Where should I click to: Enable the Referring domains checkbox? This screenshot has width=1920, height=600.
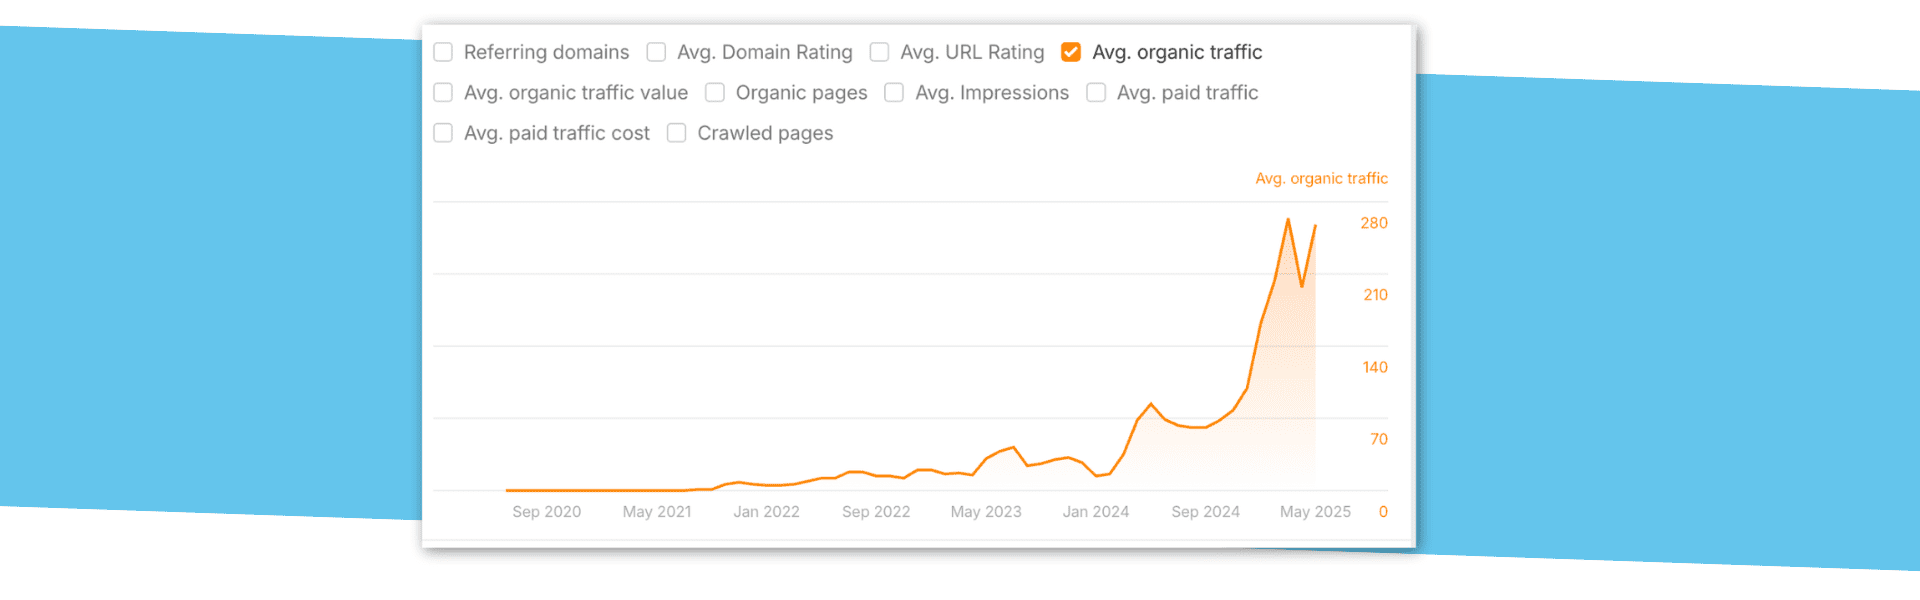[x=443, y=52]
